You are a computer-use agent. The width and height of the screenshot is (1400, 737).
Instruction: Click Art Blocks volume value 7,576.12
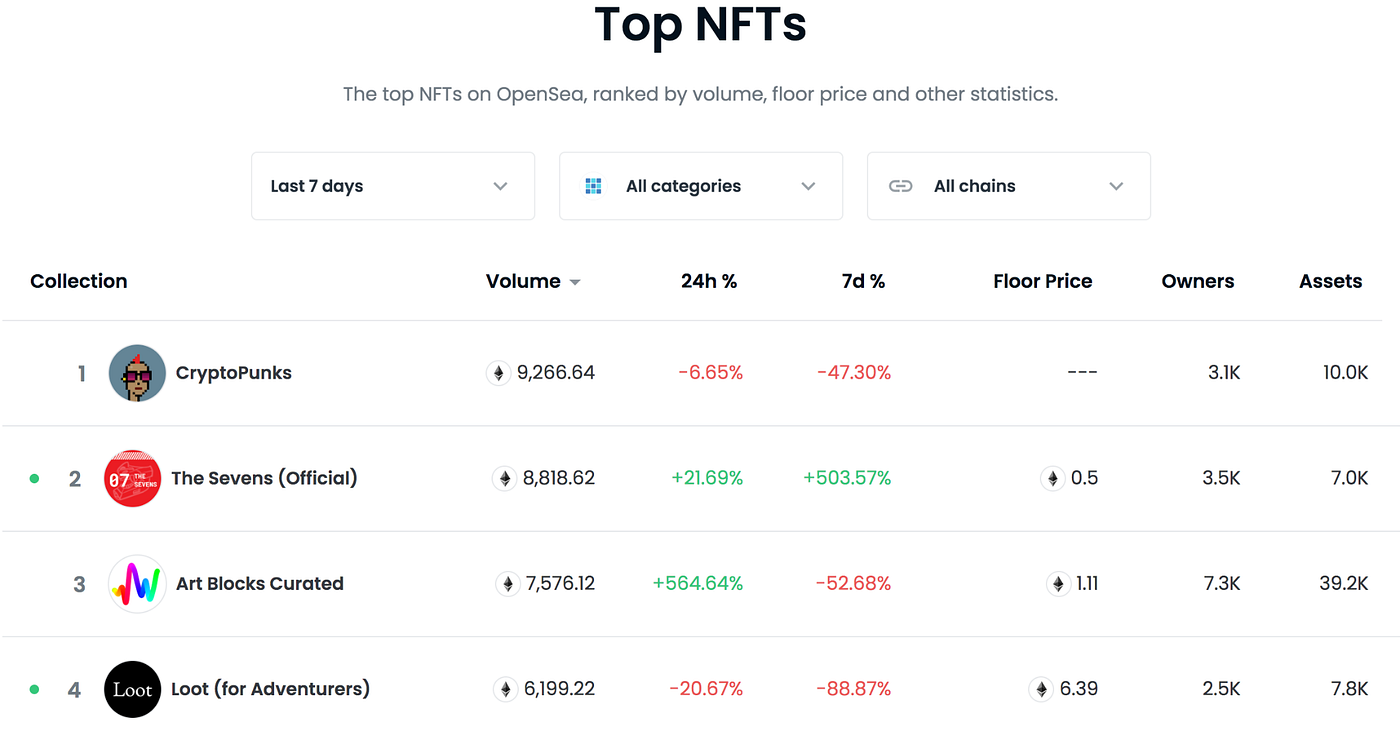[561, 584]
